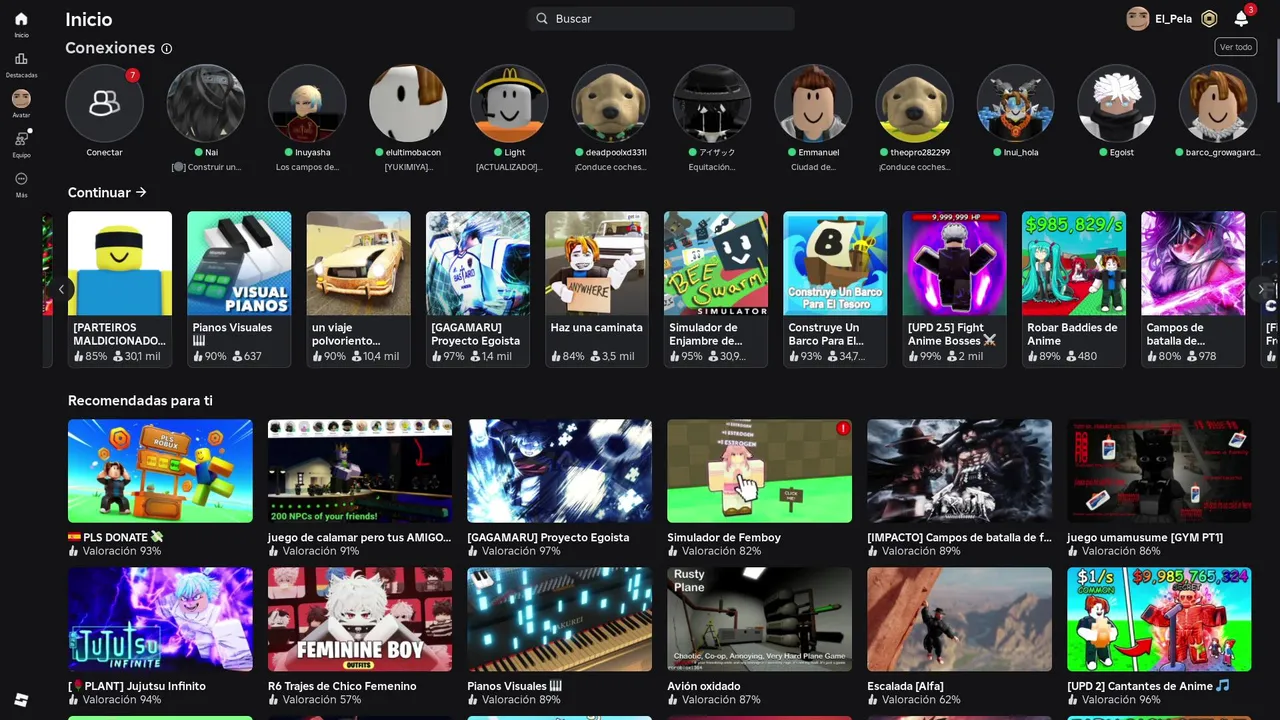Open juego umamusume GYM PT1 thumbnail
This screenshot has height=720, width=1280.
pyautogui.click(x=1159, y=471)
